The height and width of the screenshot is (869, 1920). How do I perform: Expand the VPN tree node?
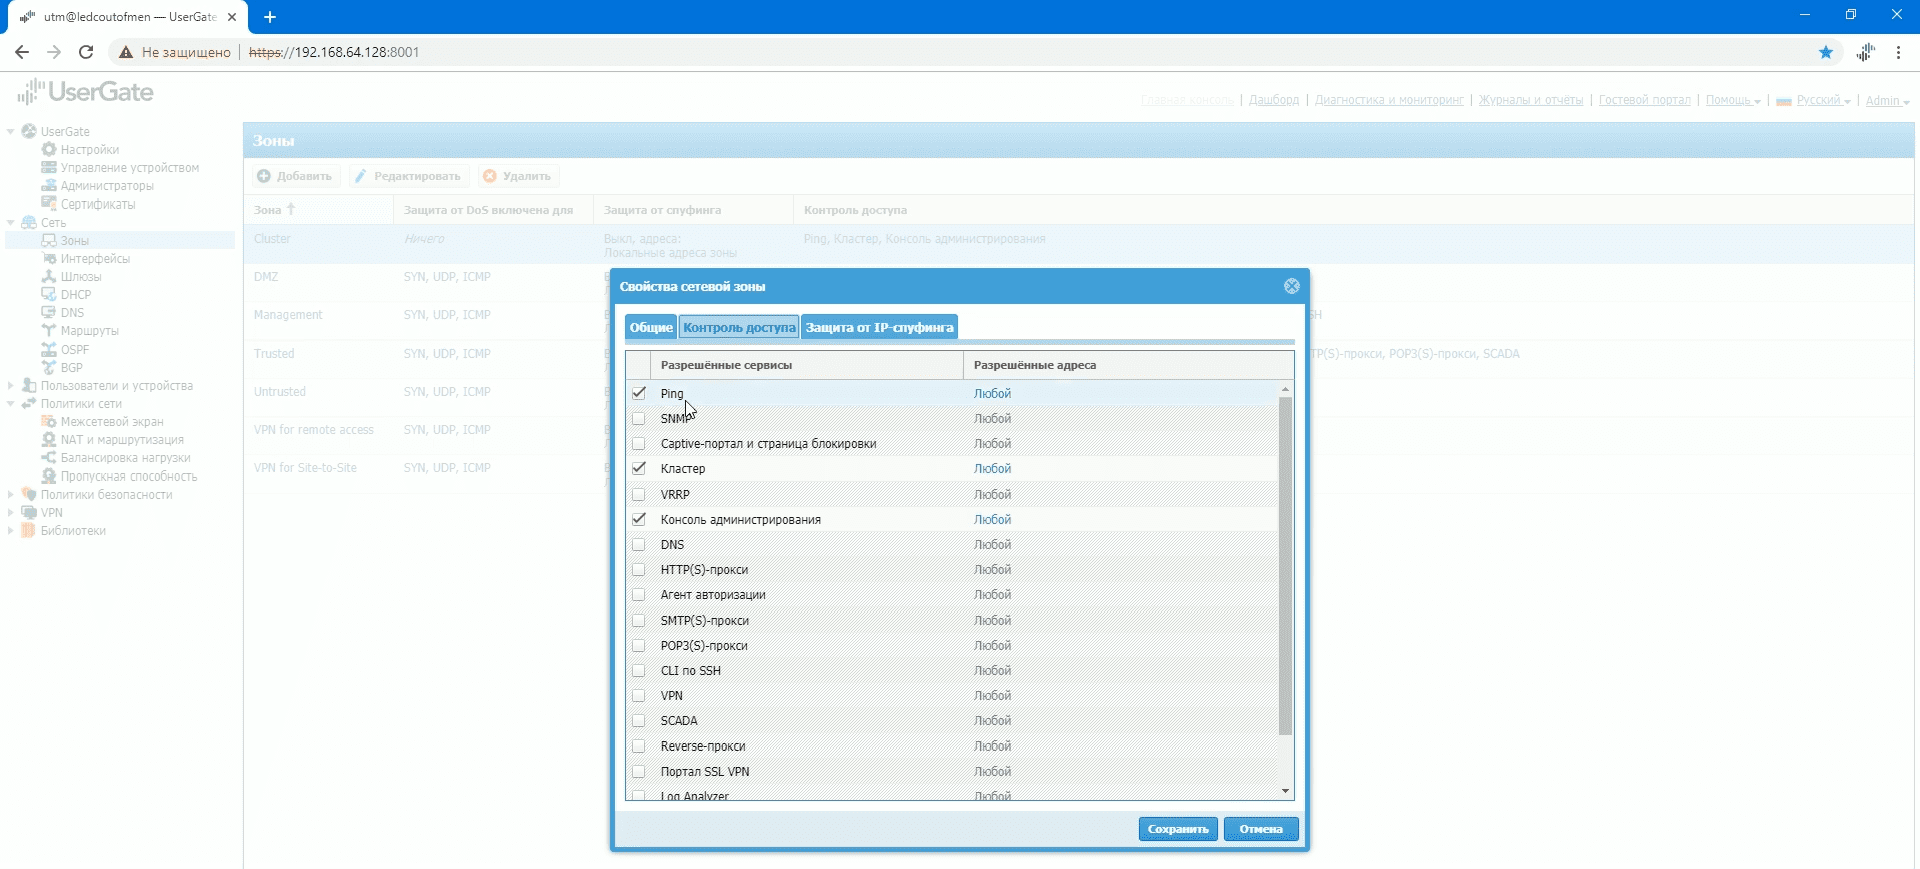(x=11, y=512)
